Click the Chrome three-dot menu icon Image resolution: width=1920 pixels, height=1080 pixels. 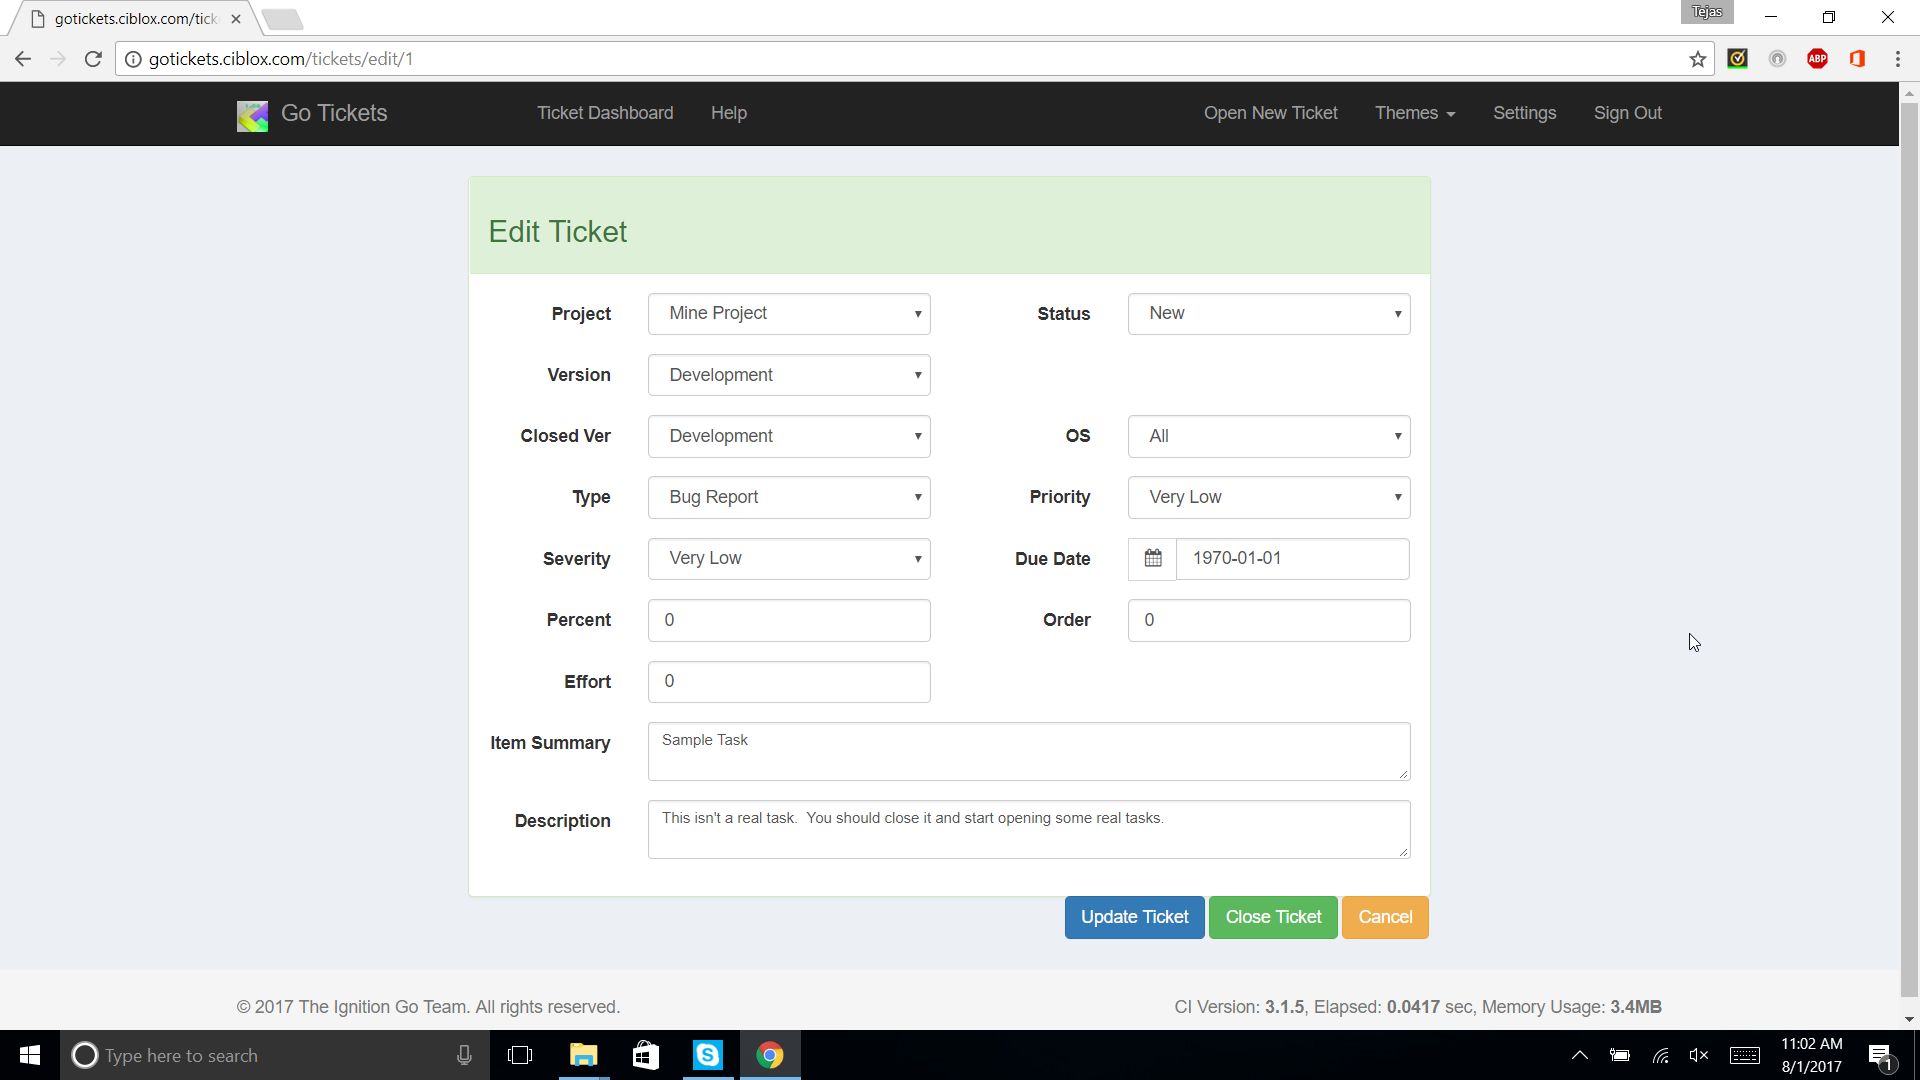(1897, 59)
